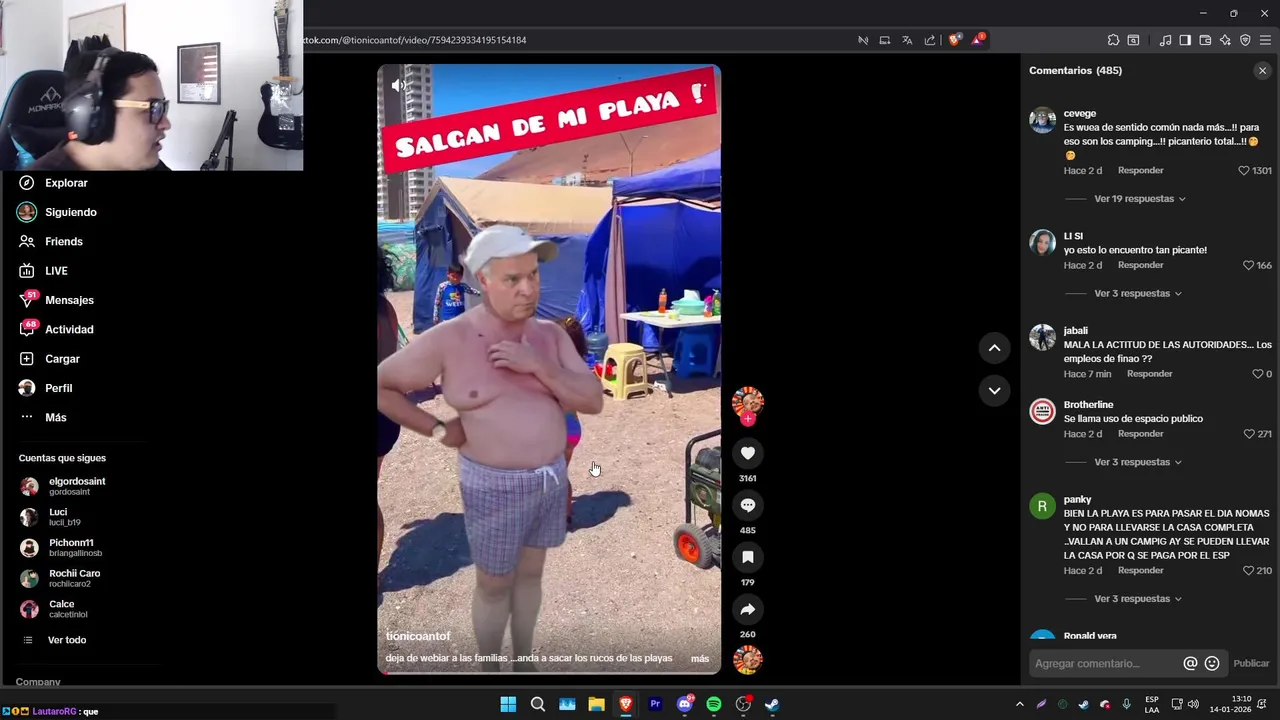Open the browser extensions puzzle icon

coord(1113,40)
